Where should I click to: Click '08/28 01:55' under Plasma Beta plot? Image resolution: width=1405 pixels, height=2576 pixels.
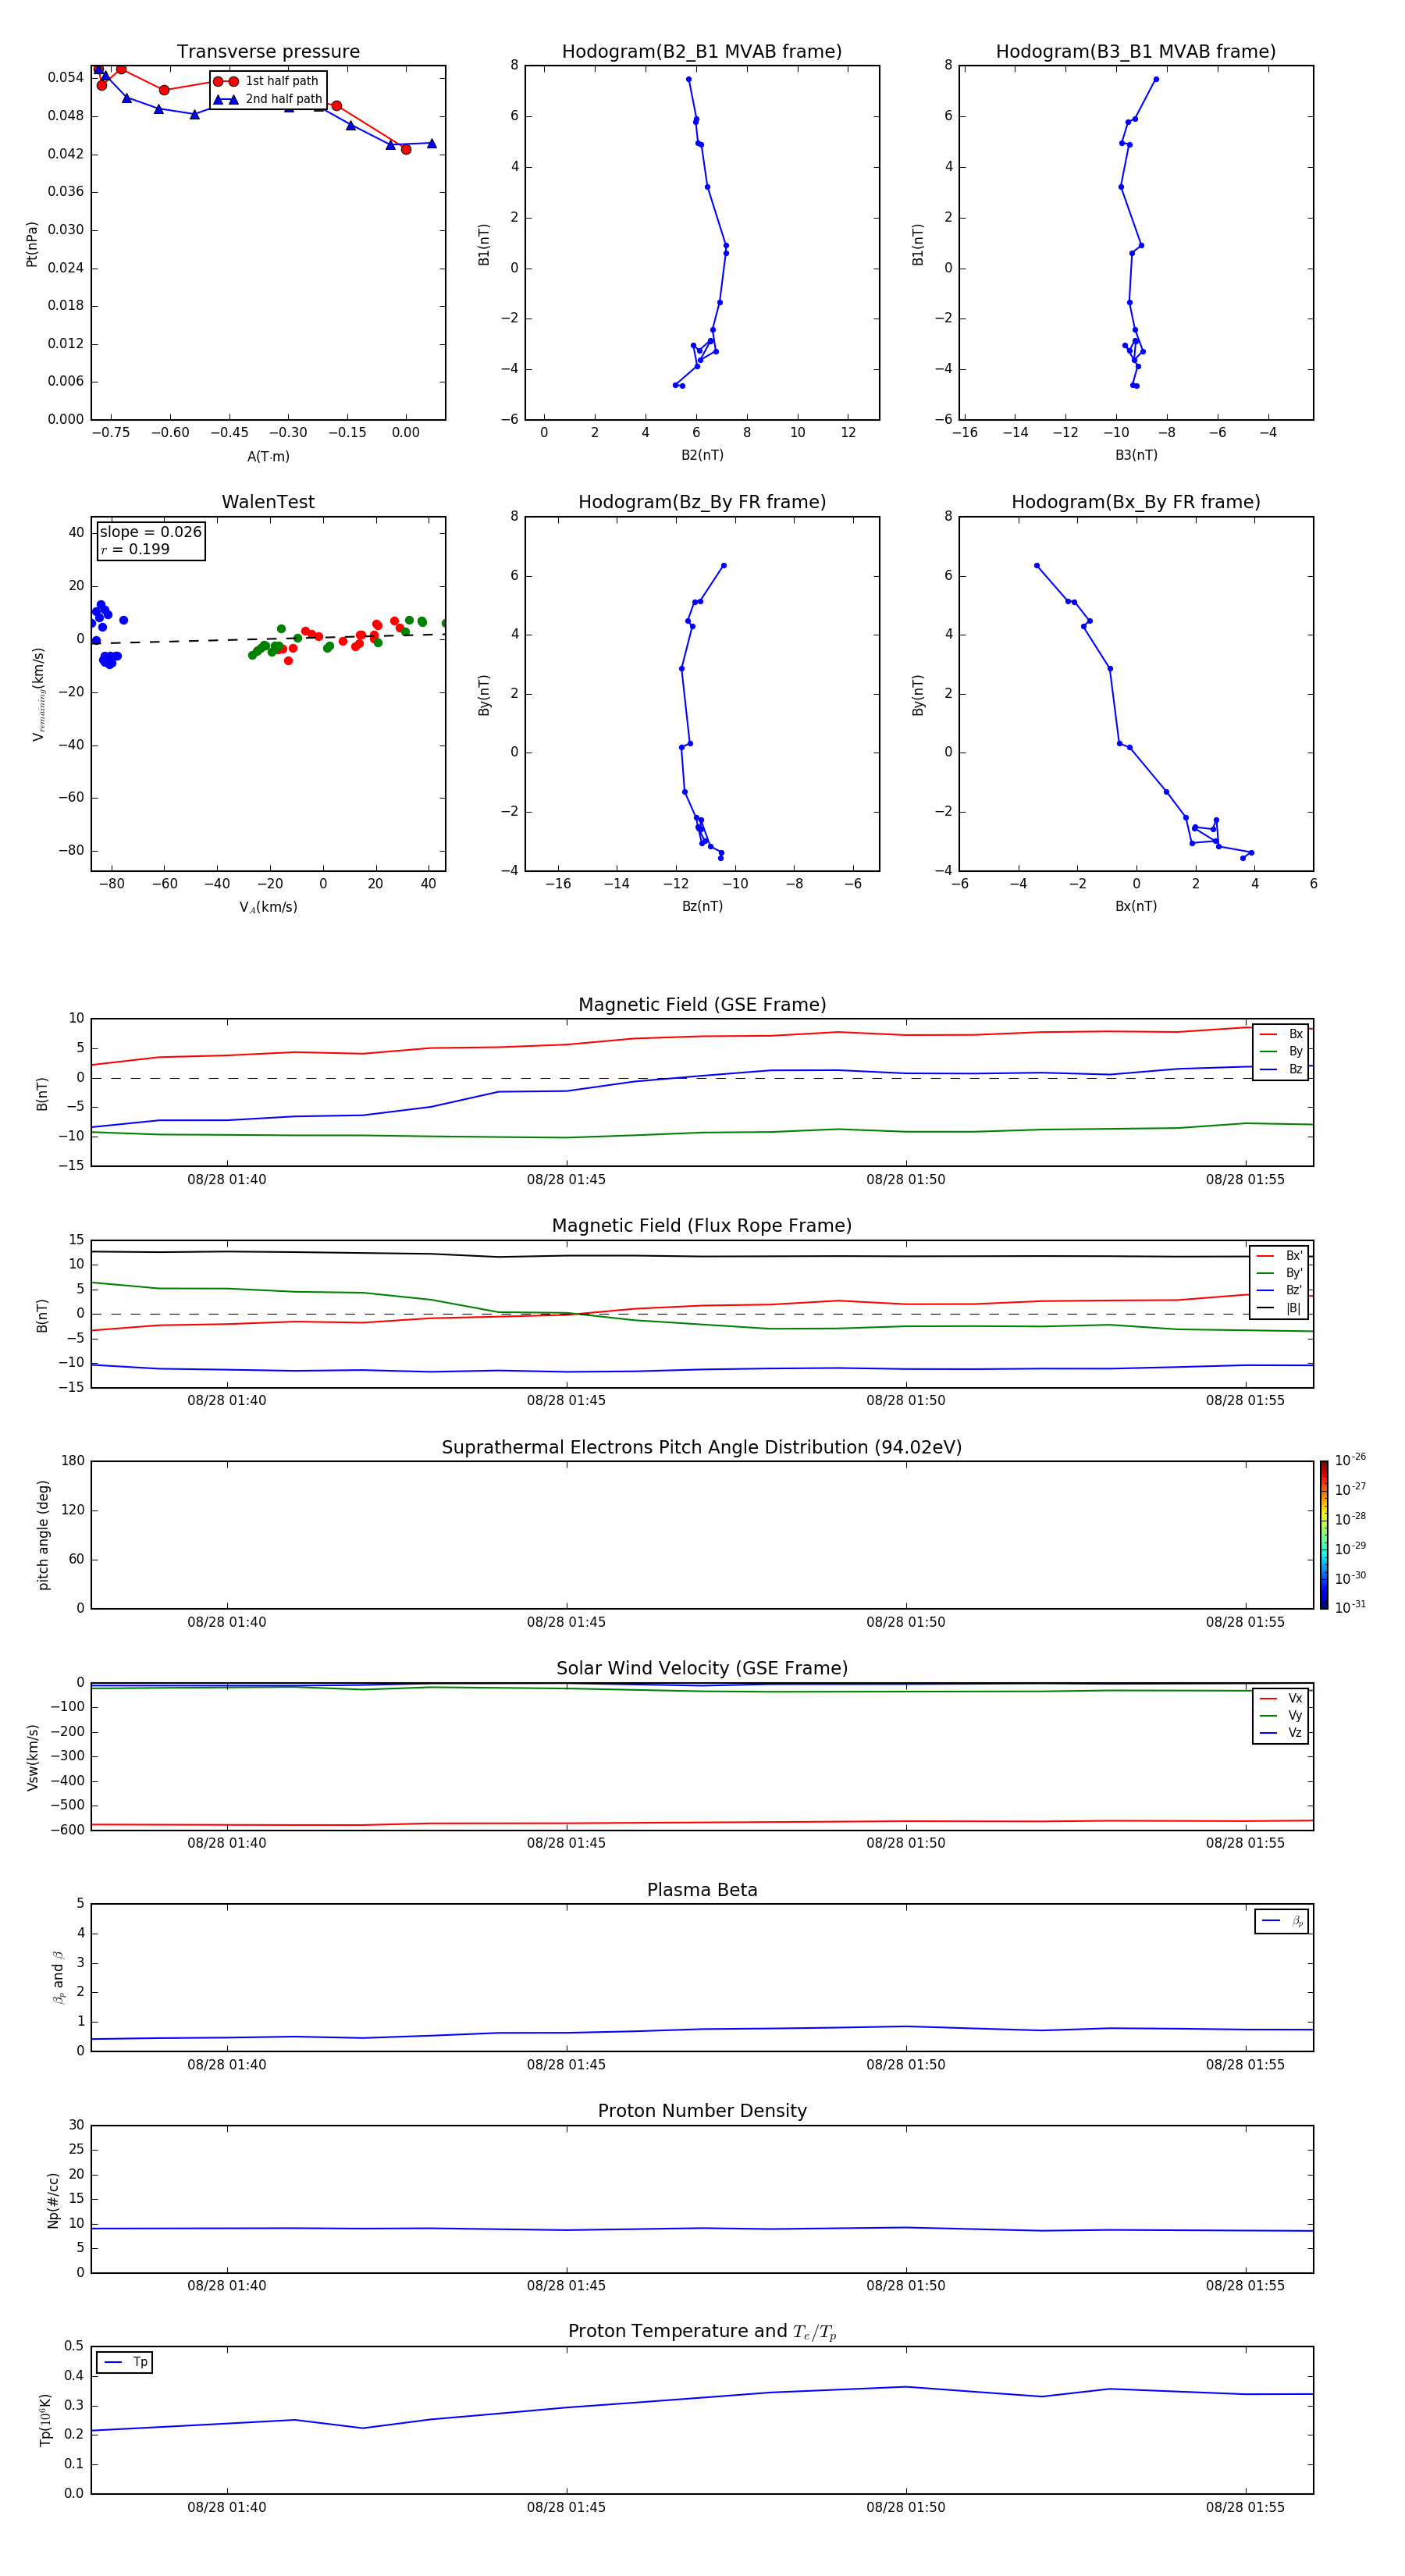click(x=1245, y=2064)
